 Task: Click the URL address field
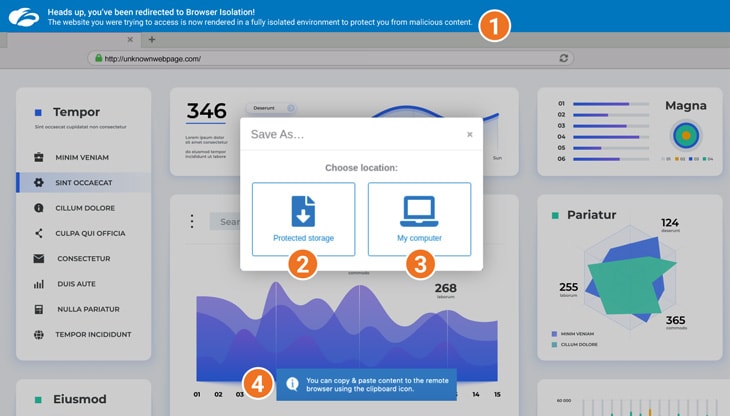[x=320, y=58]
